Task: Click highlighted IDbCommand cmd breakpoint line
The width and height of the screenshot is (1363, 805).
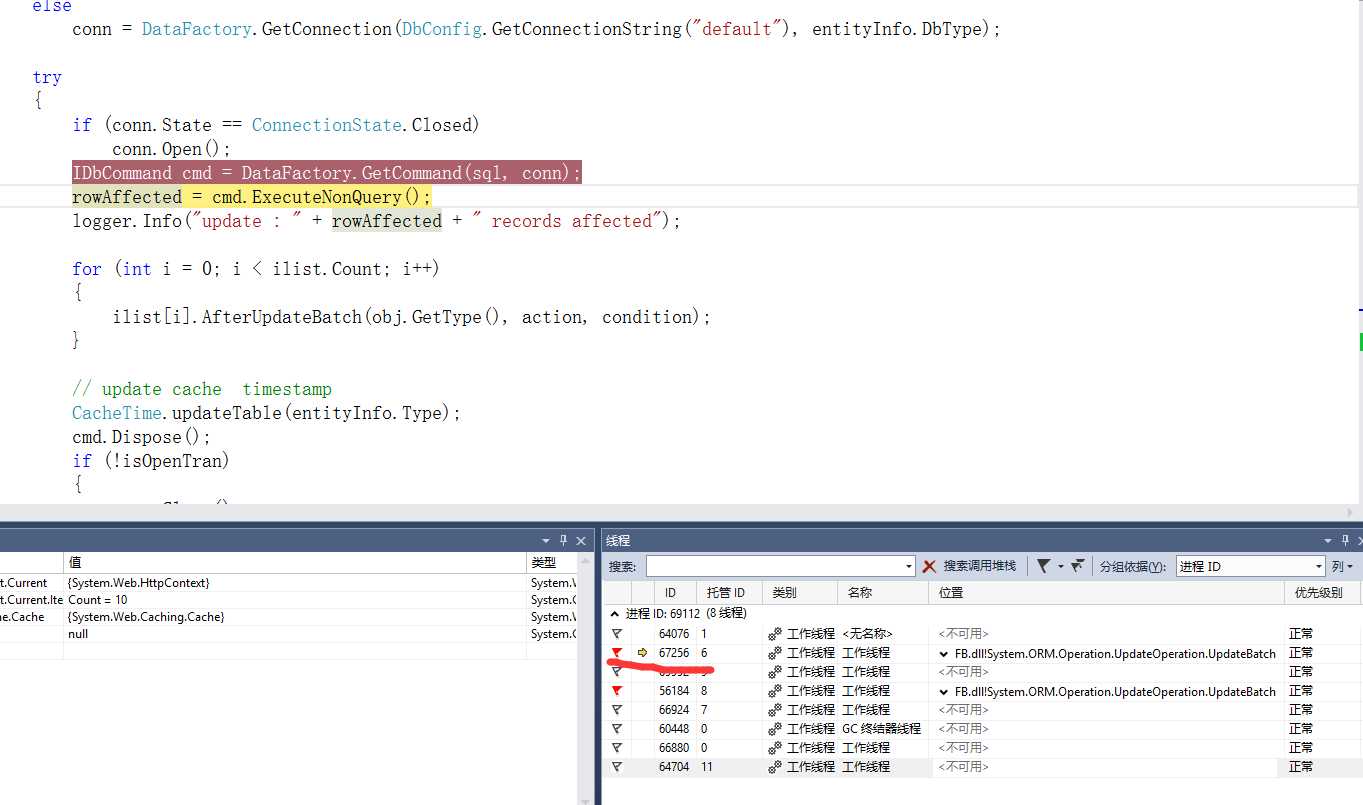Action: pos(326,173)
